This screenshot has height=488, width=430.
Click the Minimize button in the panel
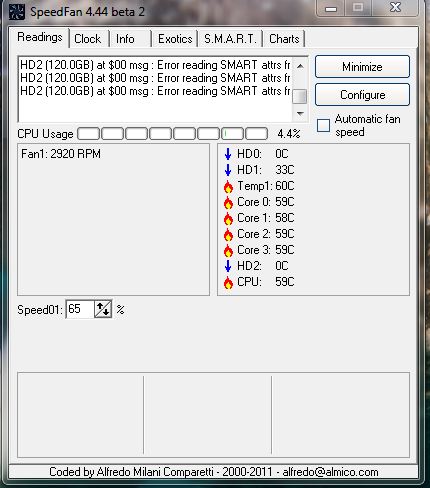click(362, 67)
